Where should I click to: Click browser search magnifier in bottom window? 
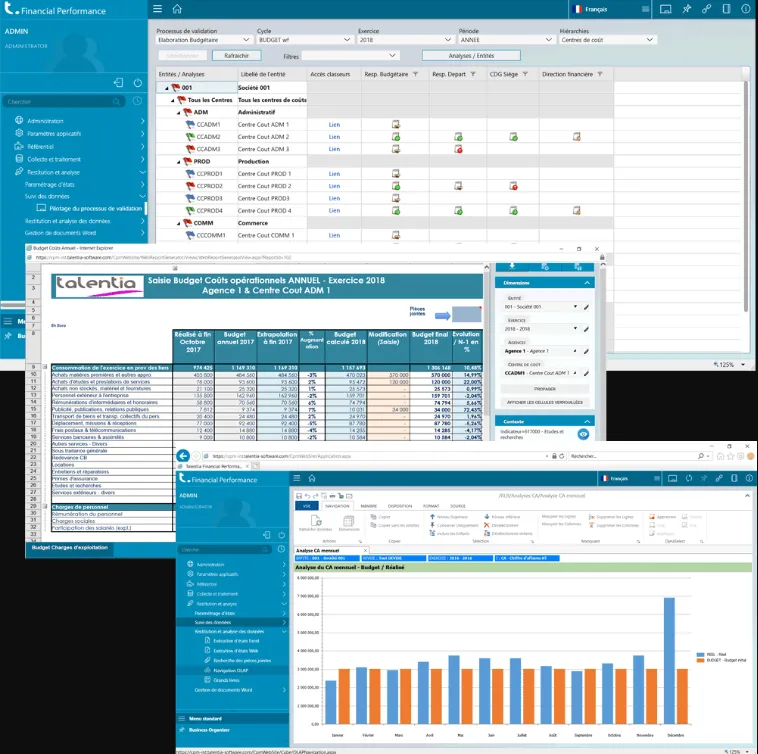click(x=700, y=456)
